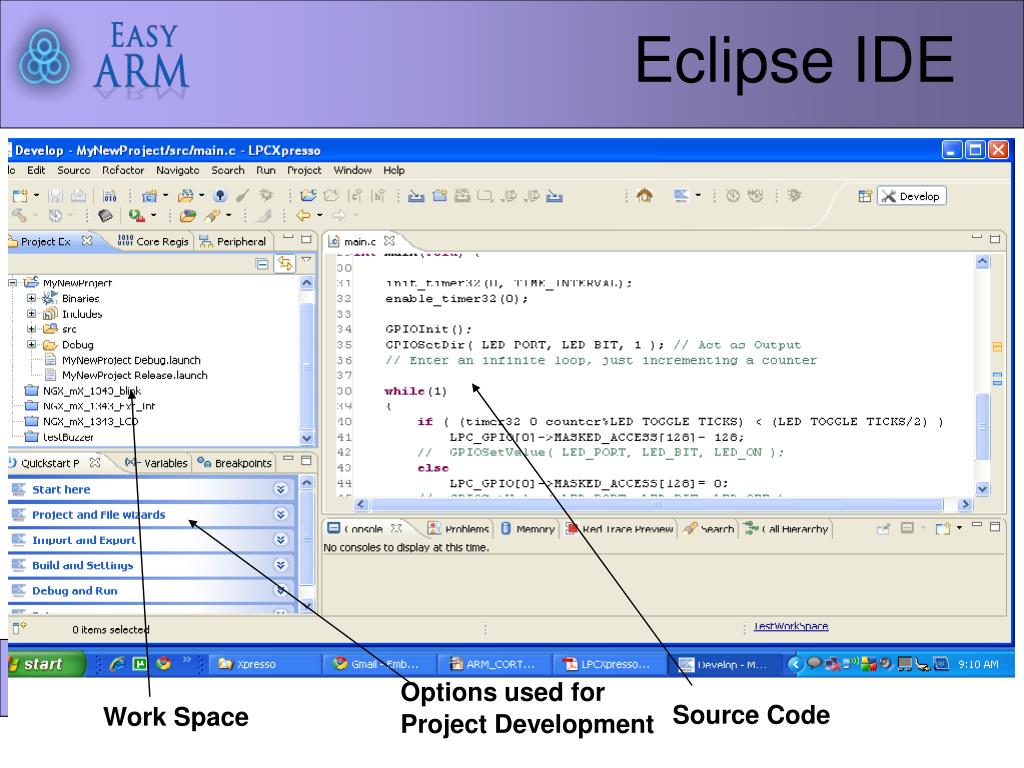The width and height of the screenshot is (1024, 768).
Task: Click the Print toolbar icon
Action: pos(78,195)
